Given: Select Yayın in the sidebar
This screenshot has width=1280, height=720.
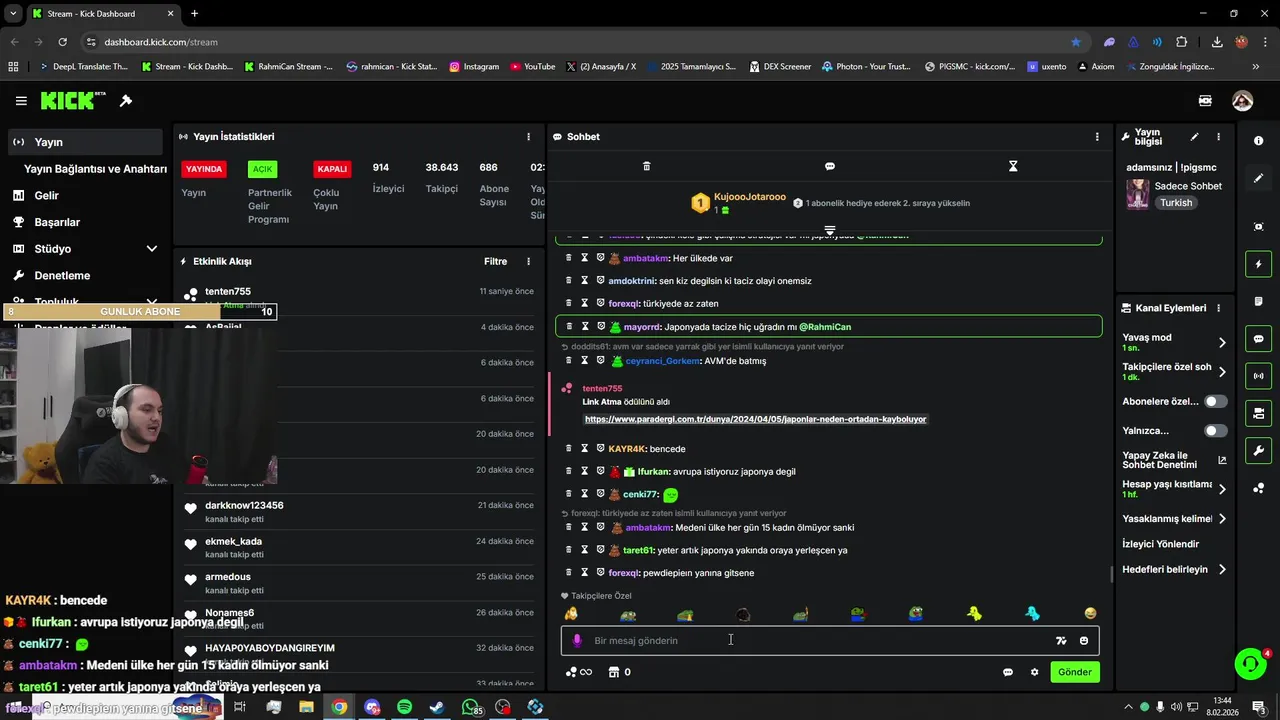Looking at the screenshot, I should pyautogui.click(x=85, y=142).
